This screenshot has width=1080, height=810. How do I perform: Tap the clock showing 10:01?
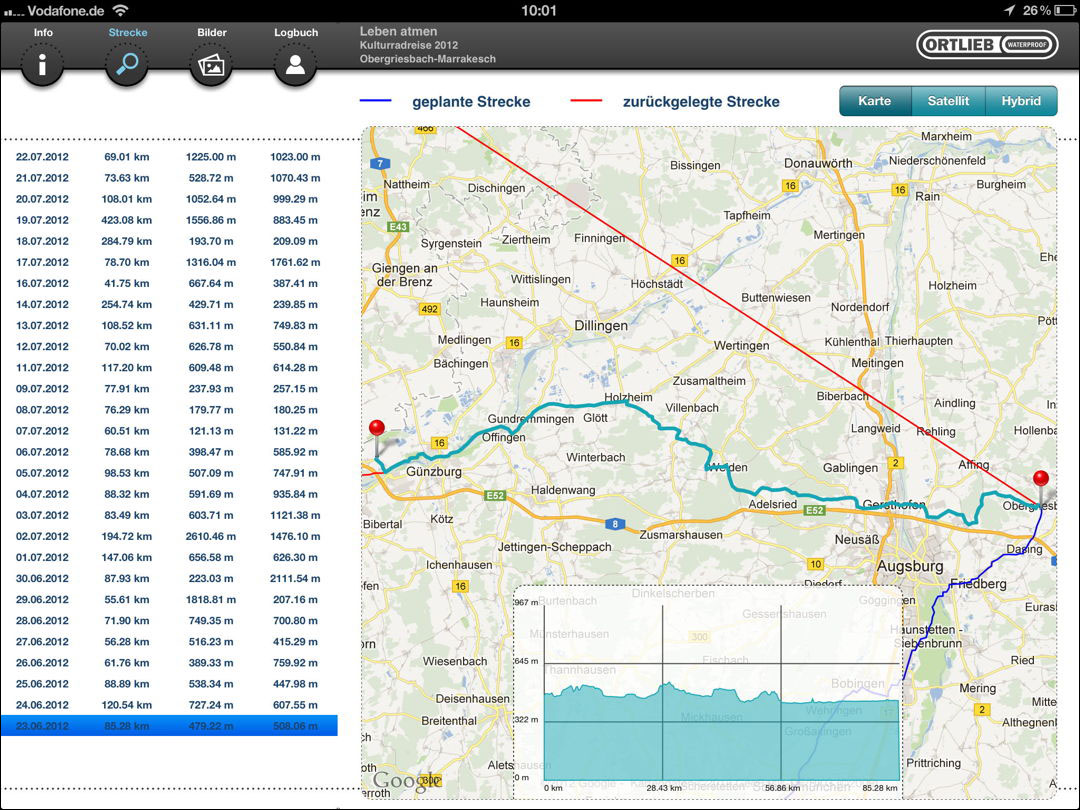tap(539, 10)
